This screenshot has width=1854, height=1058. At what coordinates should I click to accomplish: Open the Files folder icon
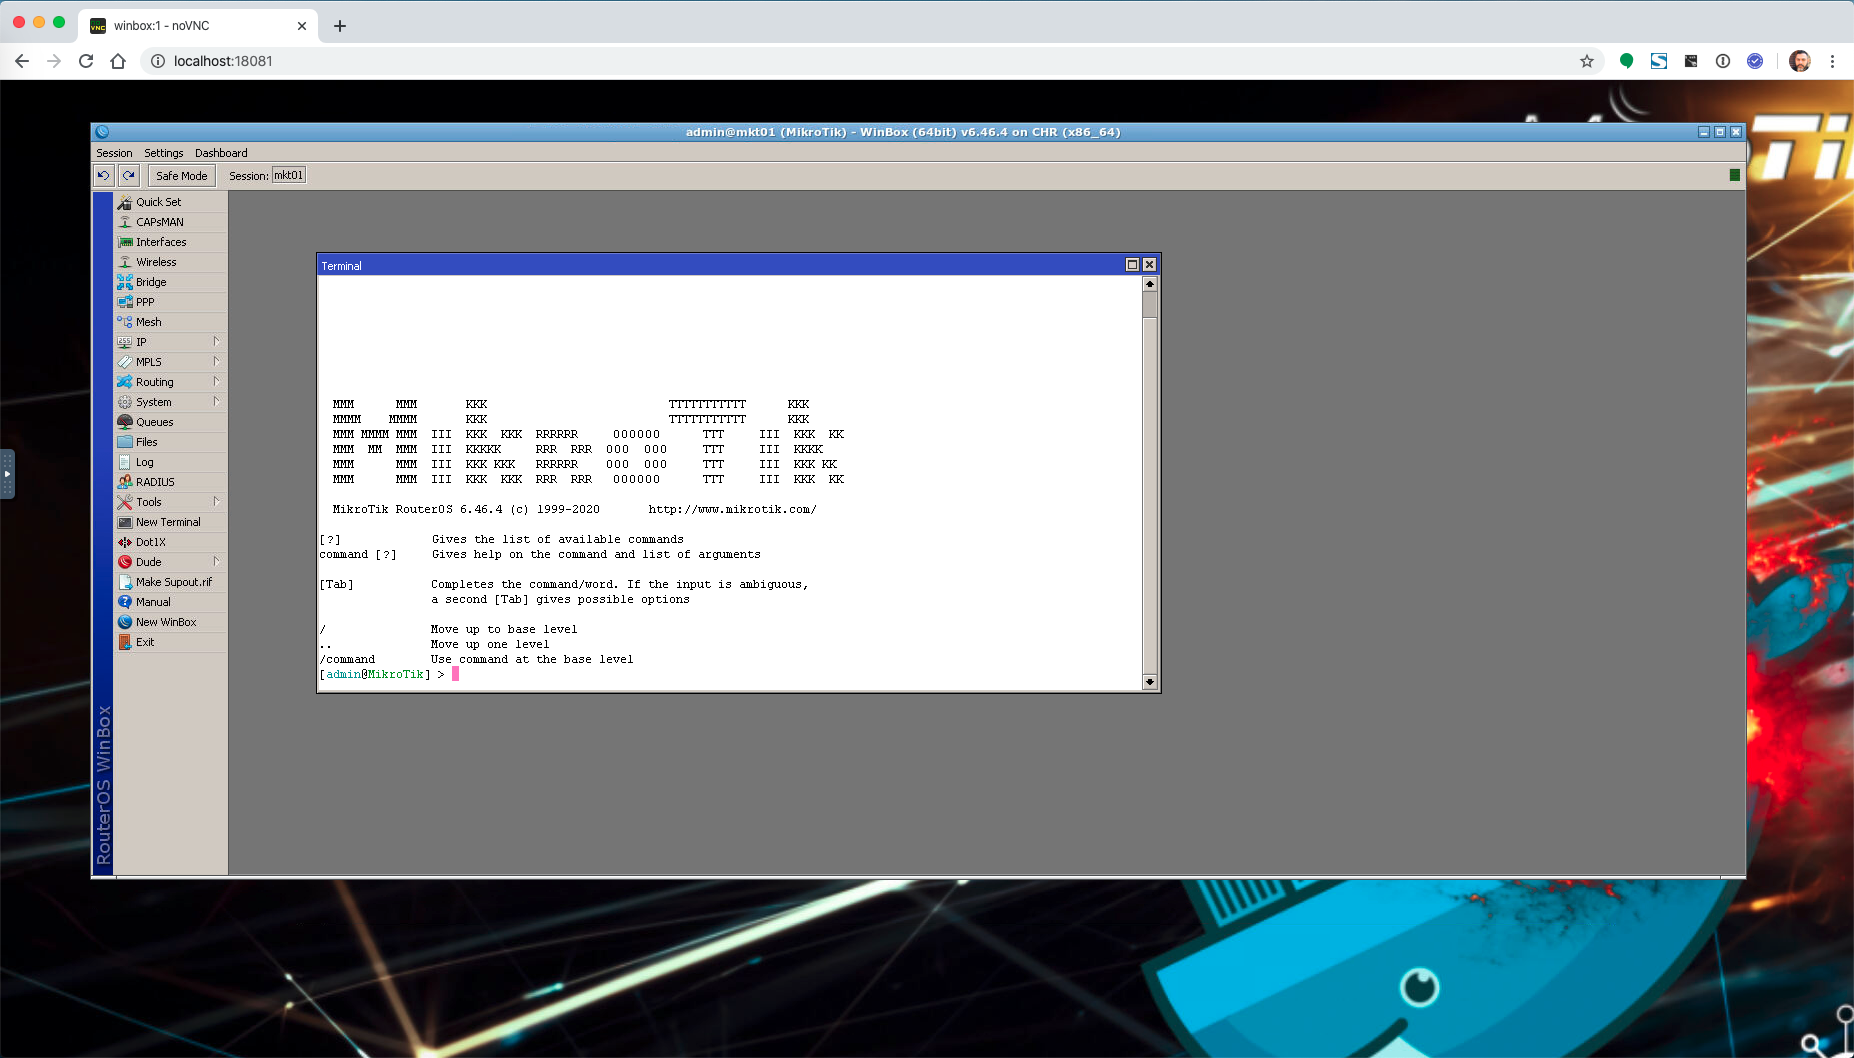pos(125,442)
